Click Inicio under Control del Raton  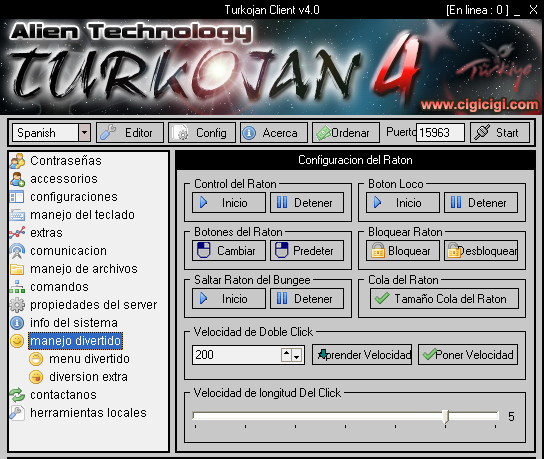[229, 203]
